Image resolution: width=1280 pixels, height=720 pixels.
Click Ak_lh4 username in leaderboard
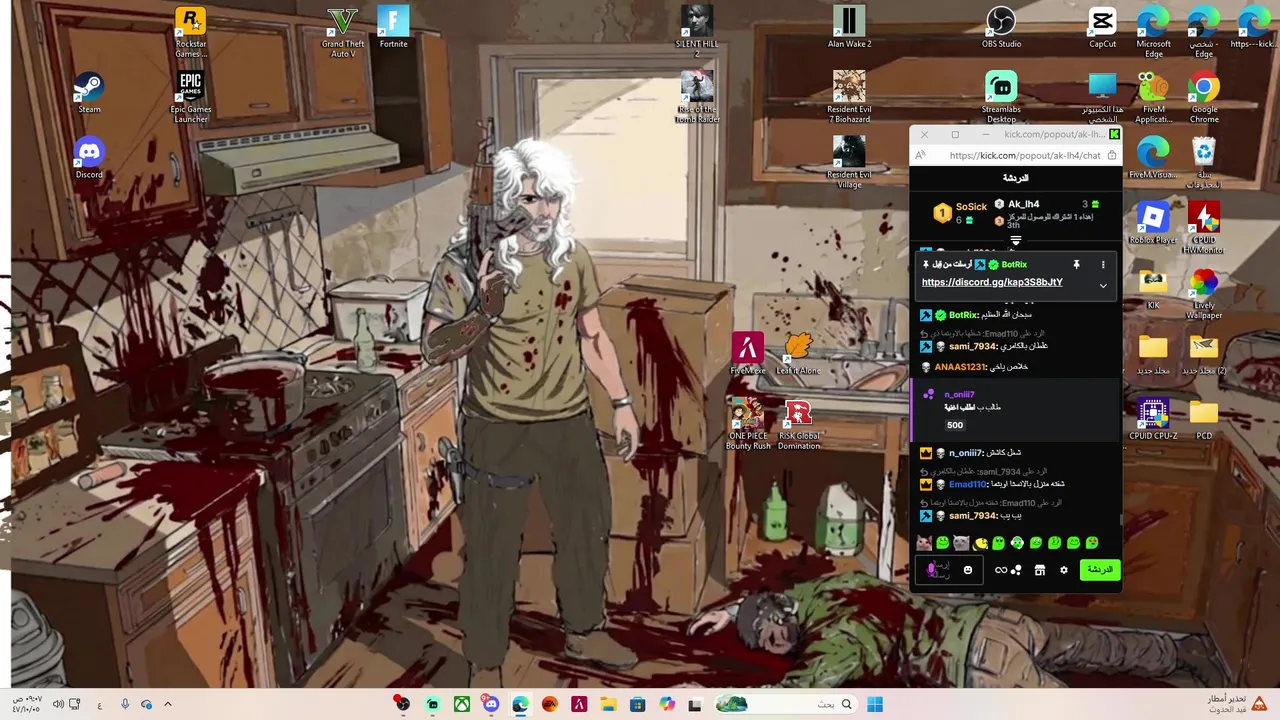(1023, 204)
